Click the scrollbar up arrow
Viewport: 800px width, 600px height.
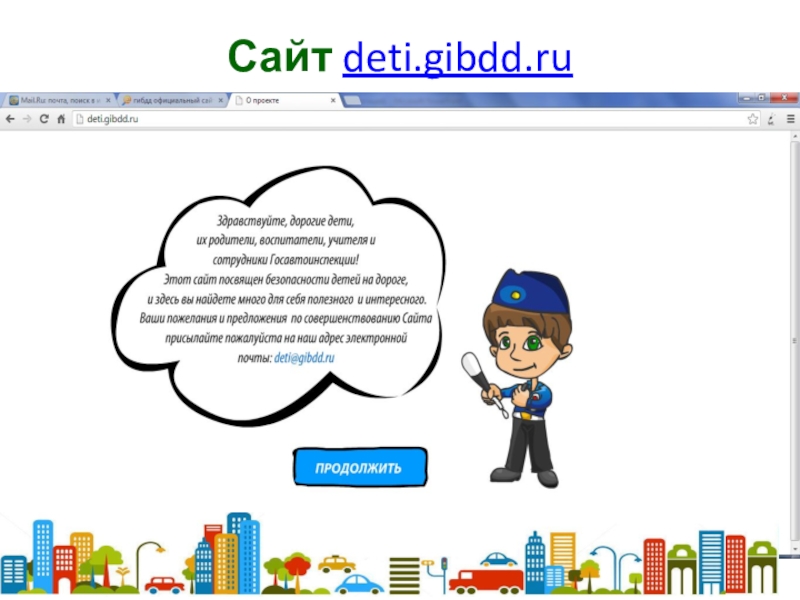pos(795,136)
